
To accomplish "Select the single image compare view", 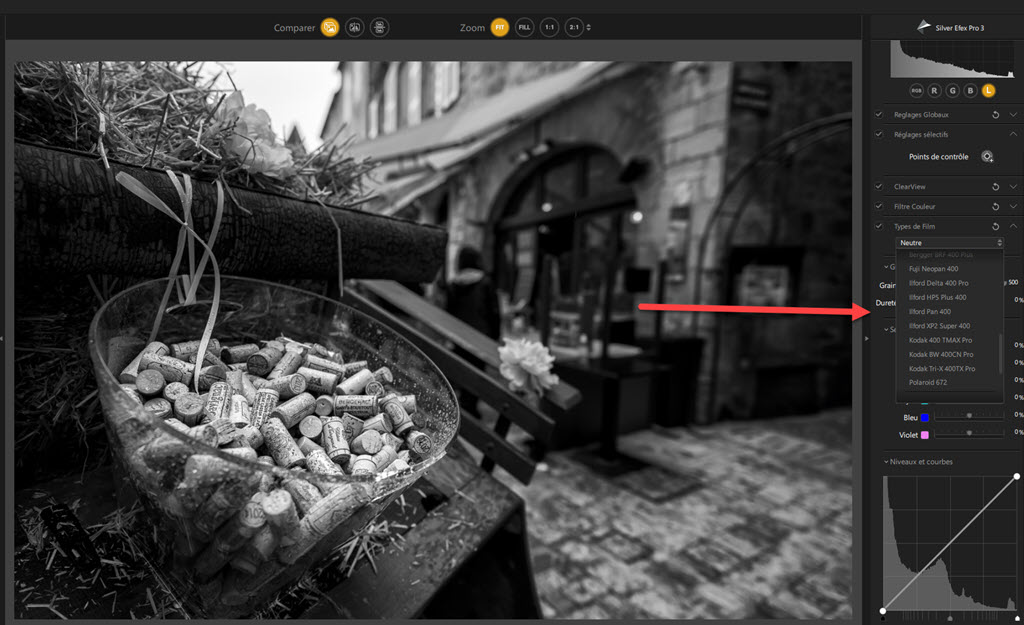I will click(330, 27).
